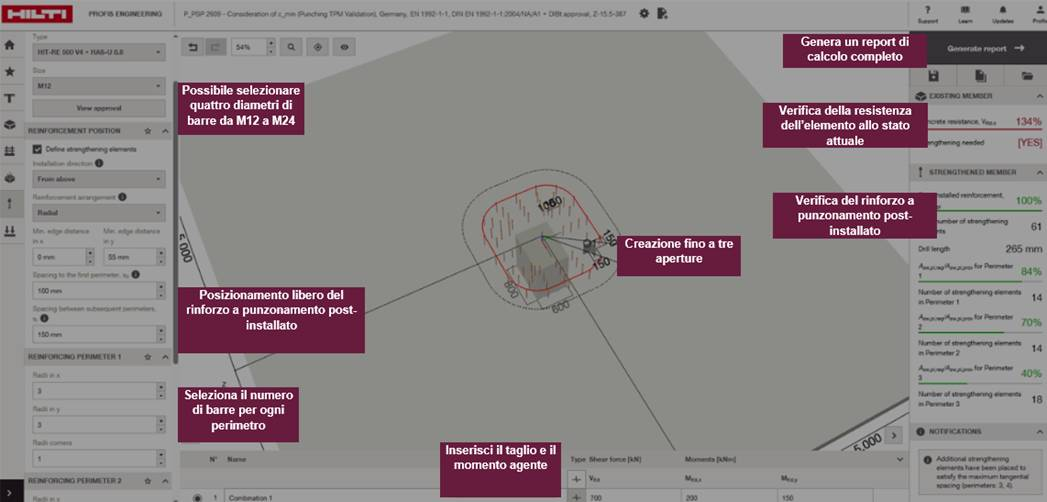Toggle Define strengthening elements checkbox
The image size is (1047, 502).
[x=37, y=149]
